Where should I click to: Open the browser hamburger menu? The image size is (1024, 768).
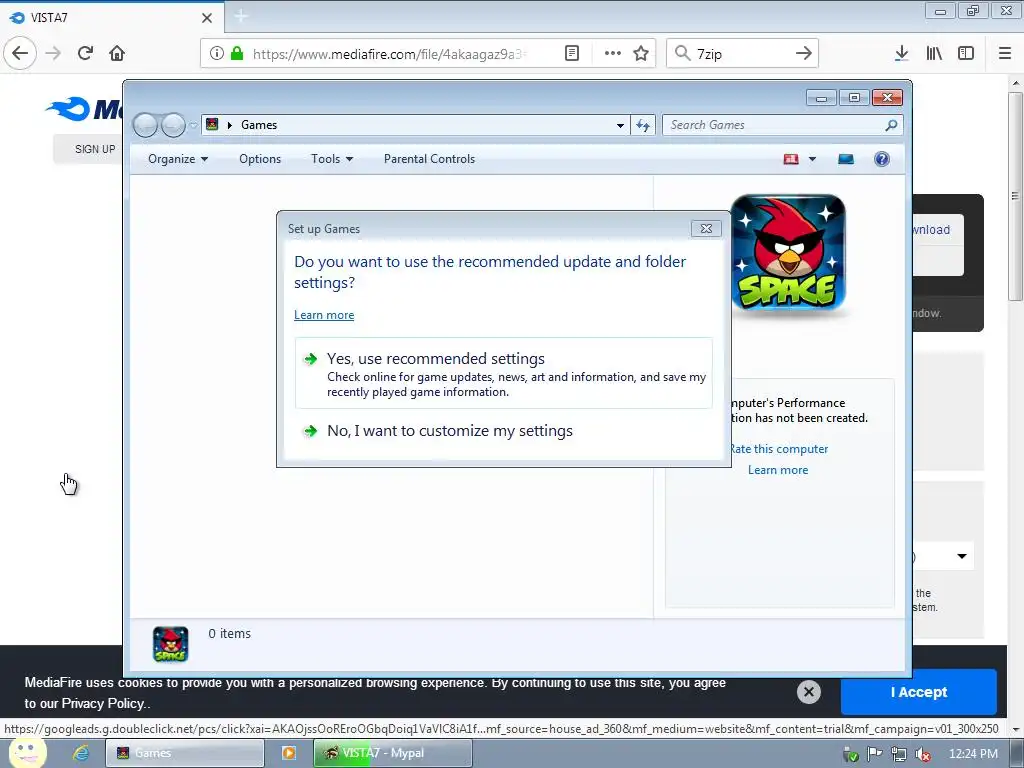click(1005, 54)
